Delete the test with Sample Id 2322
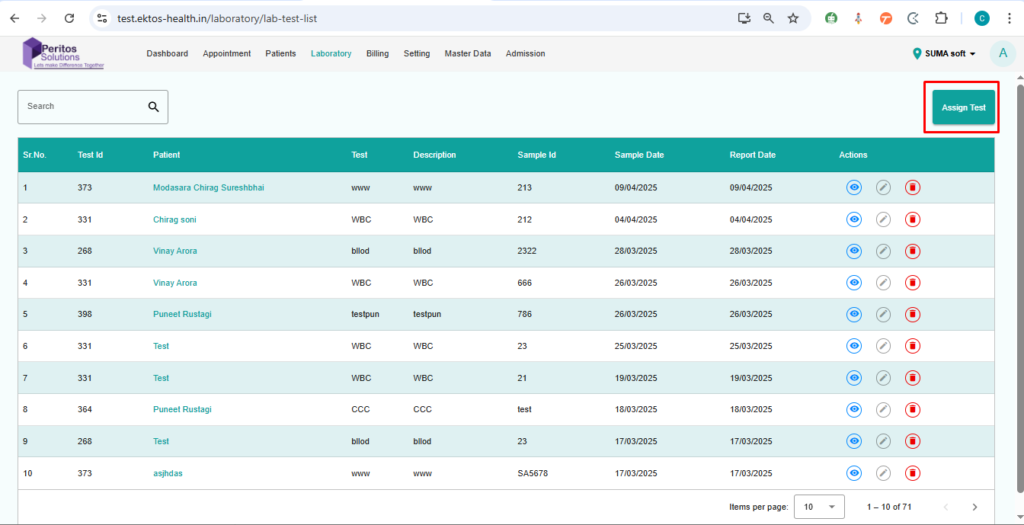1024x525 pixels. point(912,251)
